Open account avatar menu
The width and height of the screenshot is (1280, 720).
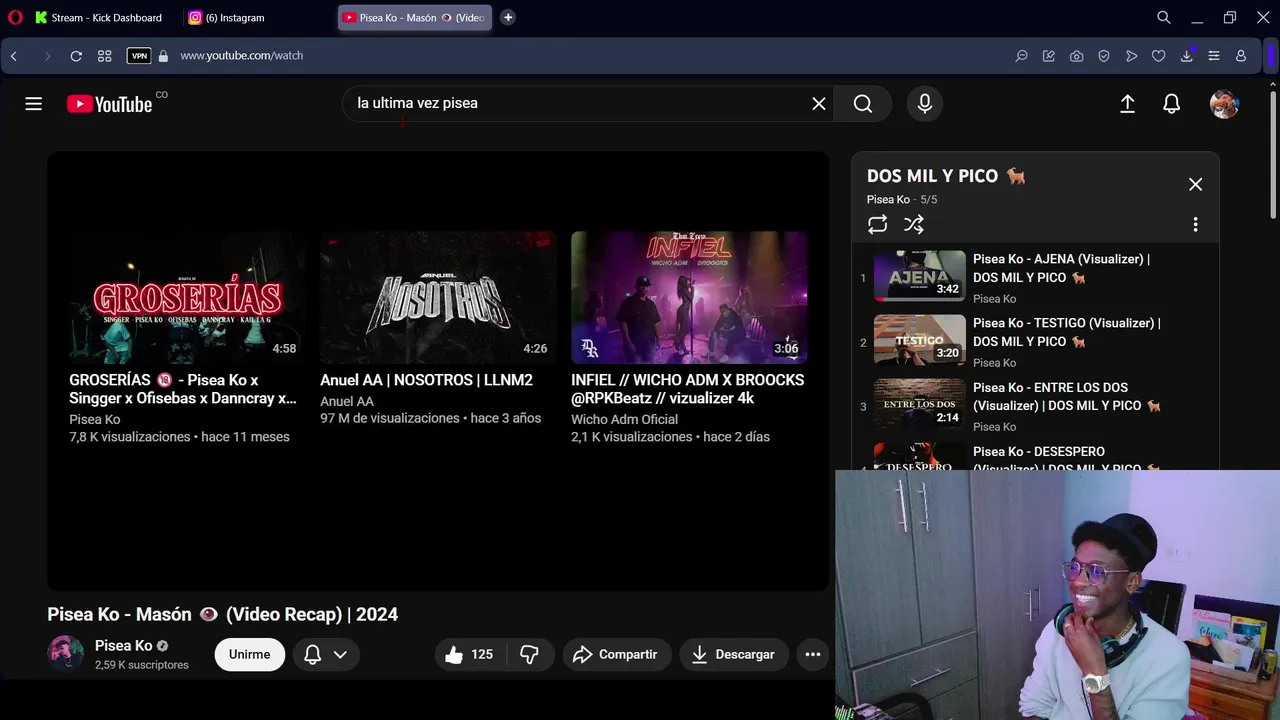pyautogui.click(x=1225, y=104)
